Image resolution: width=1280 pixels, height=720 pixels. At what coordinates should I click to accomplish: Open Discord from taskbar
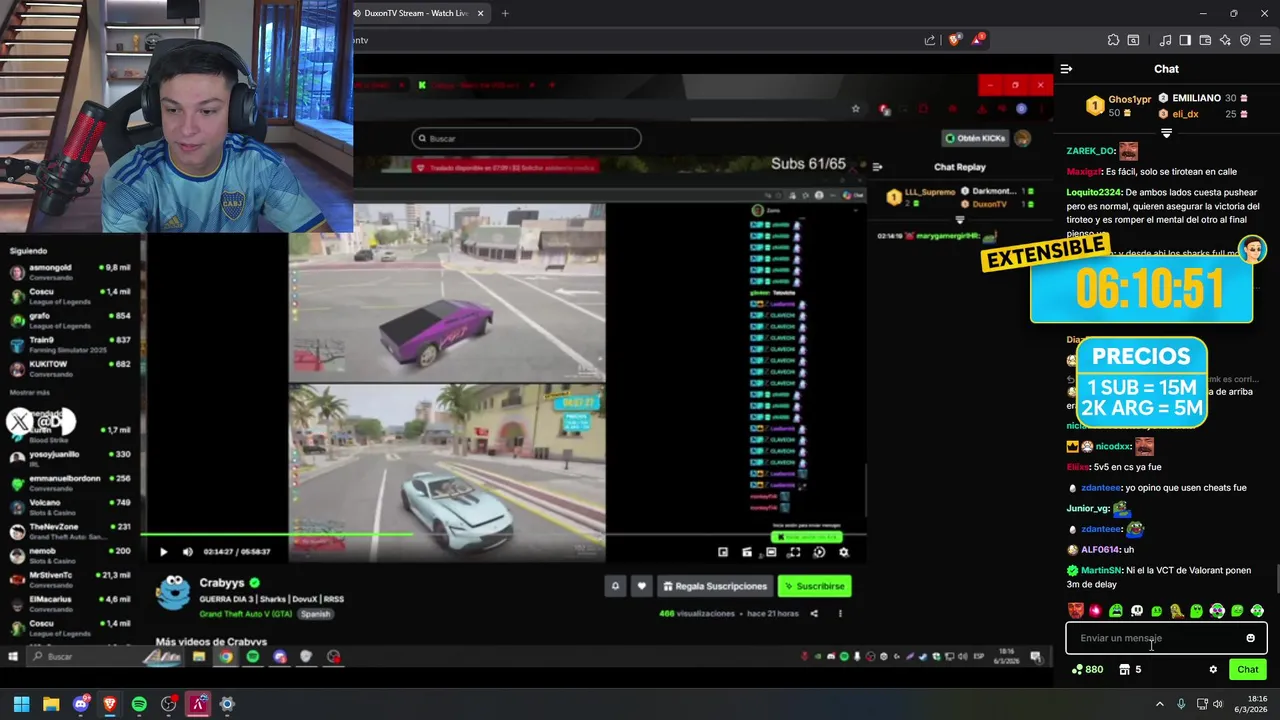[x=80, y=704]
